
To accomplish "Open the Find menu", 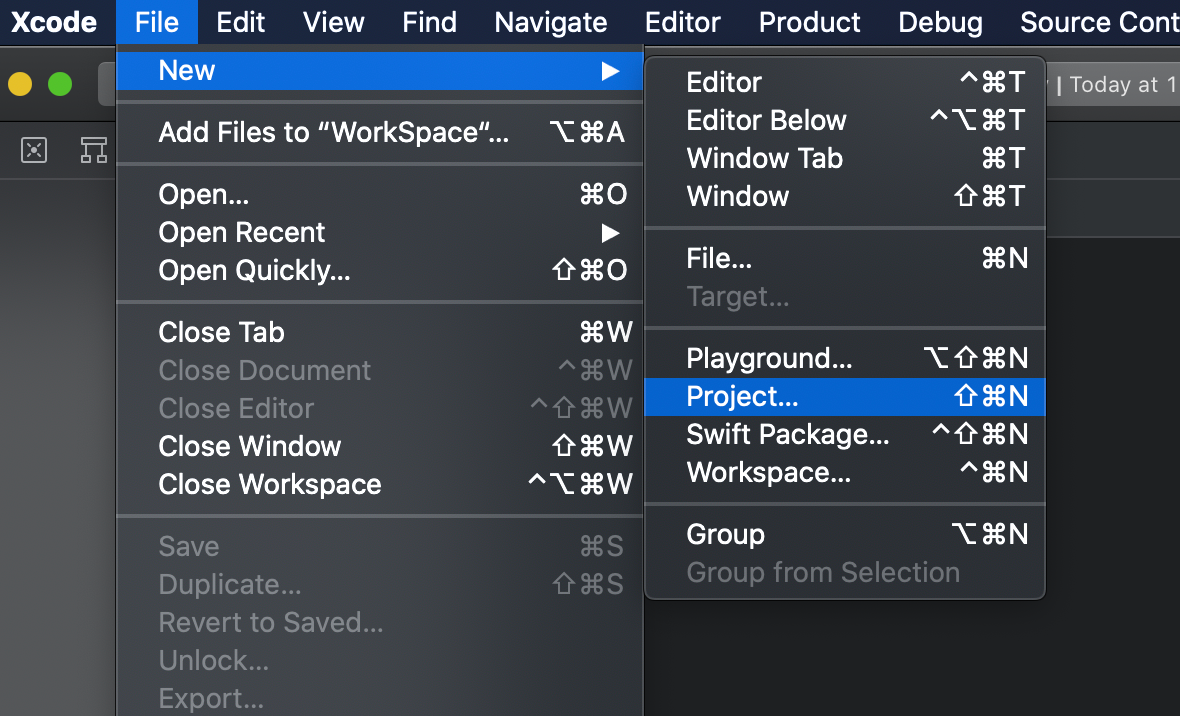I will pyautogui.click(x=429, y=22).
